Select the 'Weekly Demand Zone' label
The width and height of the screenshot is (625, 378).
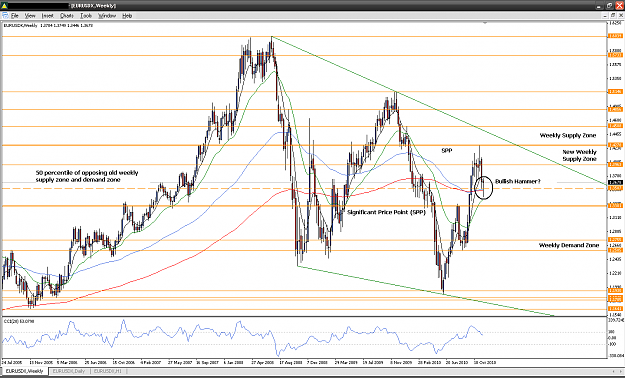[569, 245]
